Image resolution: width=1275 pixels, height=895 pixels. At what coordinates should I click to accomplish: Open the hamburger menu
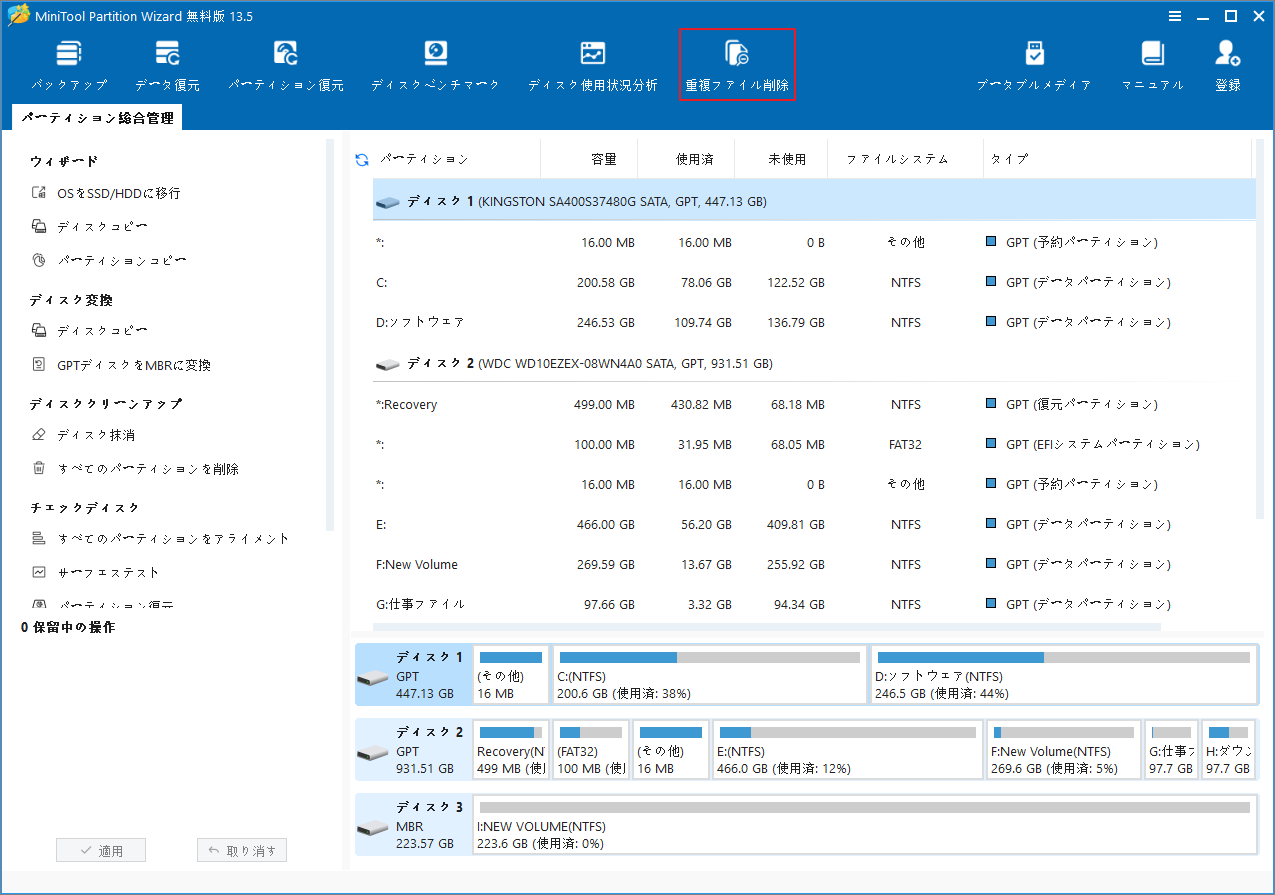[1173, 15]
